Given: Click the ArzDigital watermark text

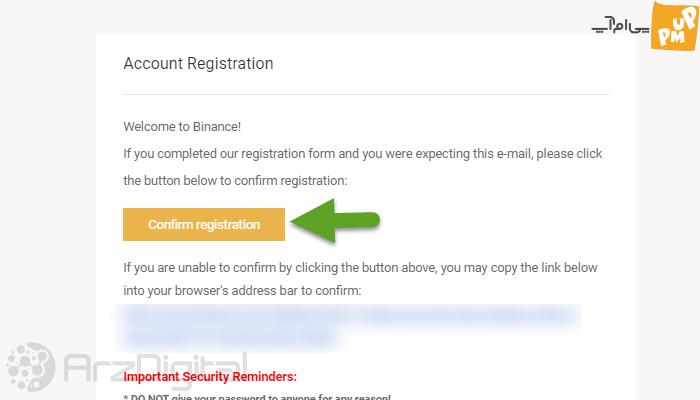Looking at the screenshot, I should (154, 368).
